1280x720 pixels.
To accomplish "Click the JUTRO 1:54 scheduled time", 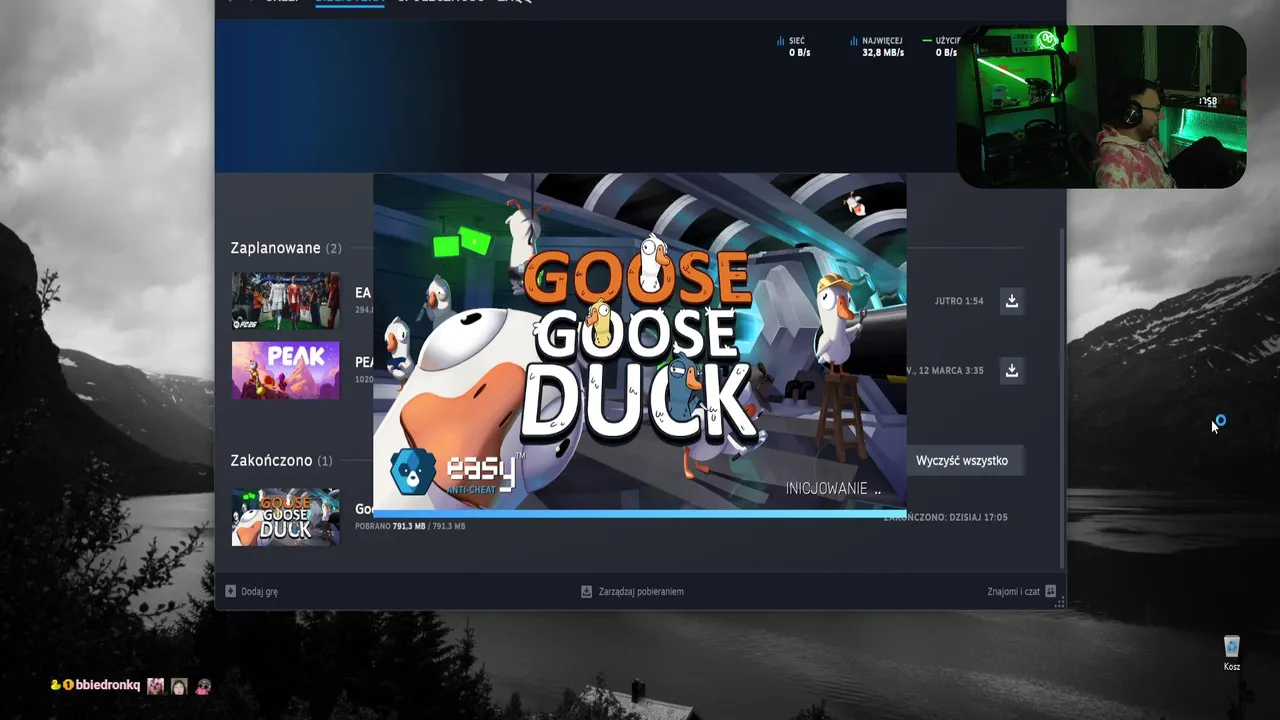I will [x=959, y=301].
